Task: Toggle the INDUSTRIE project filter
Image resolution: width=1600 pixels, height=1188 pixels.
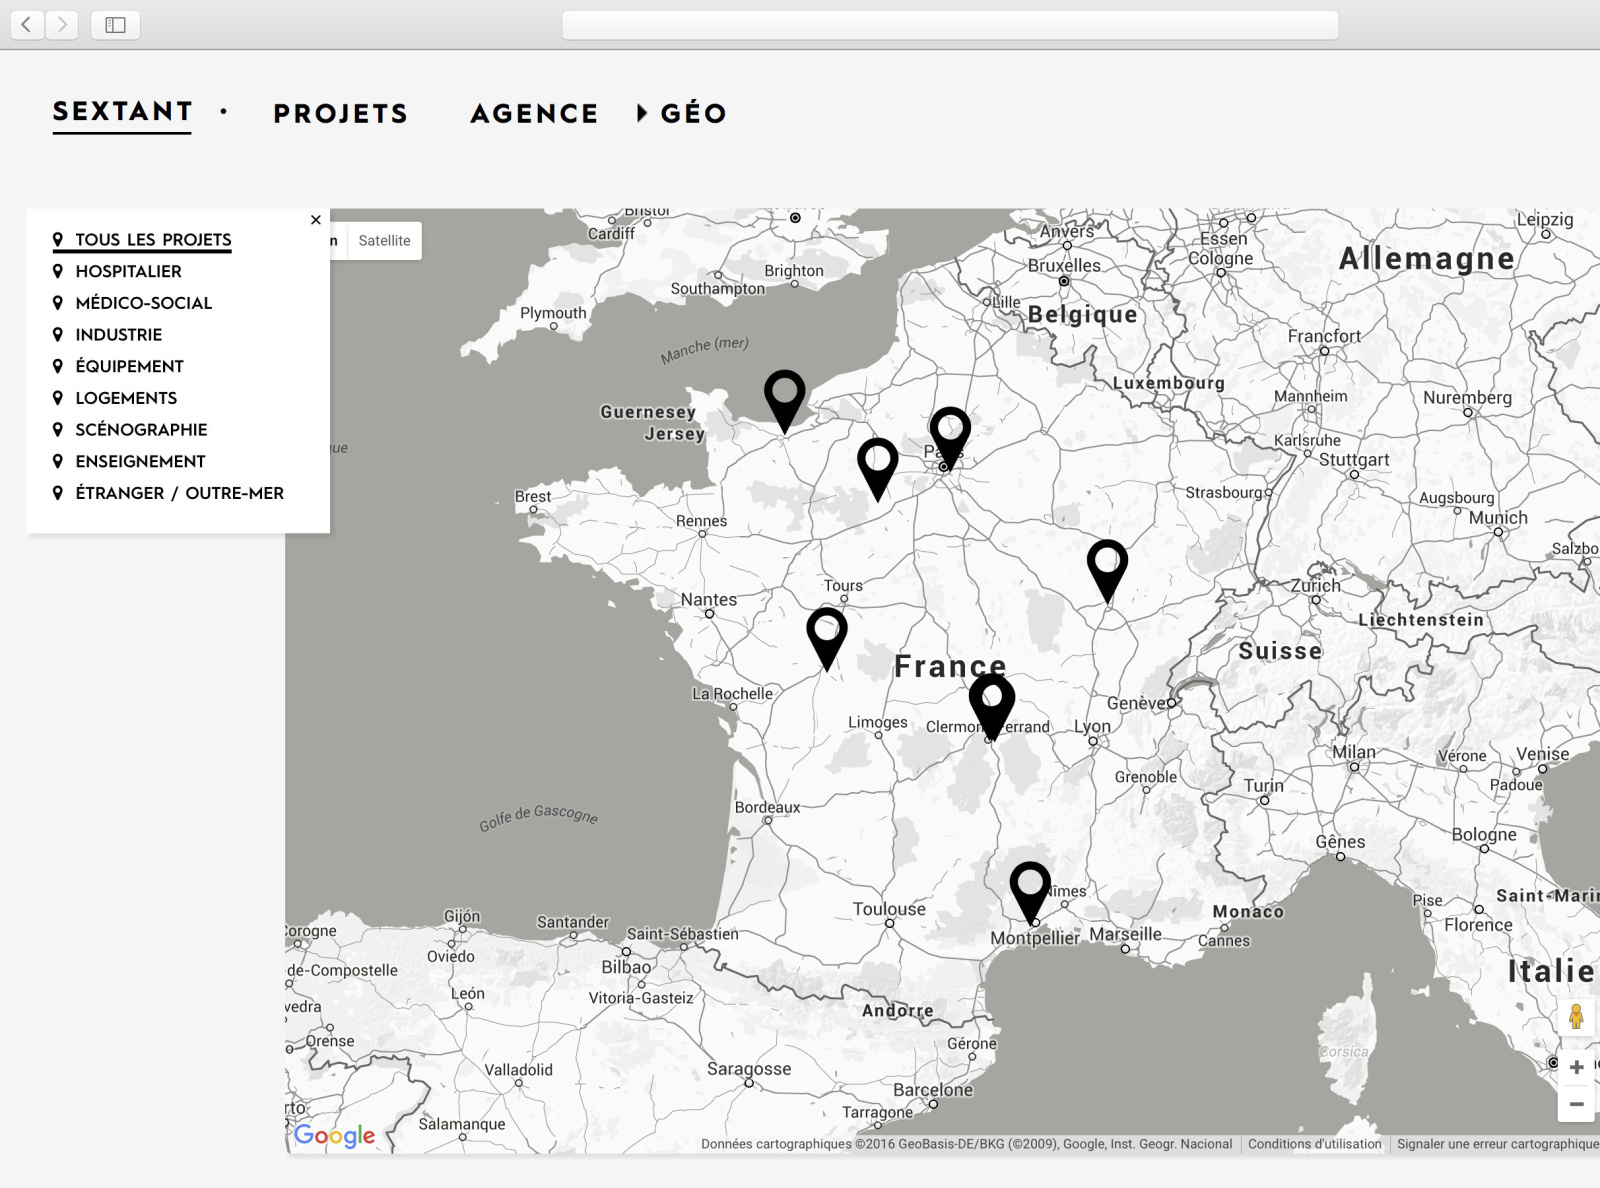Action: (x=119, y=335)
